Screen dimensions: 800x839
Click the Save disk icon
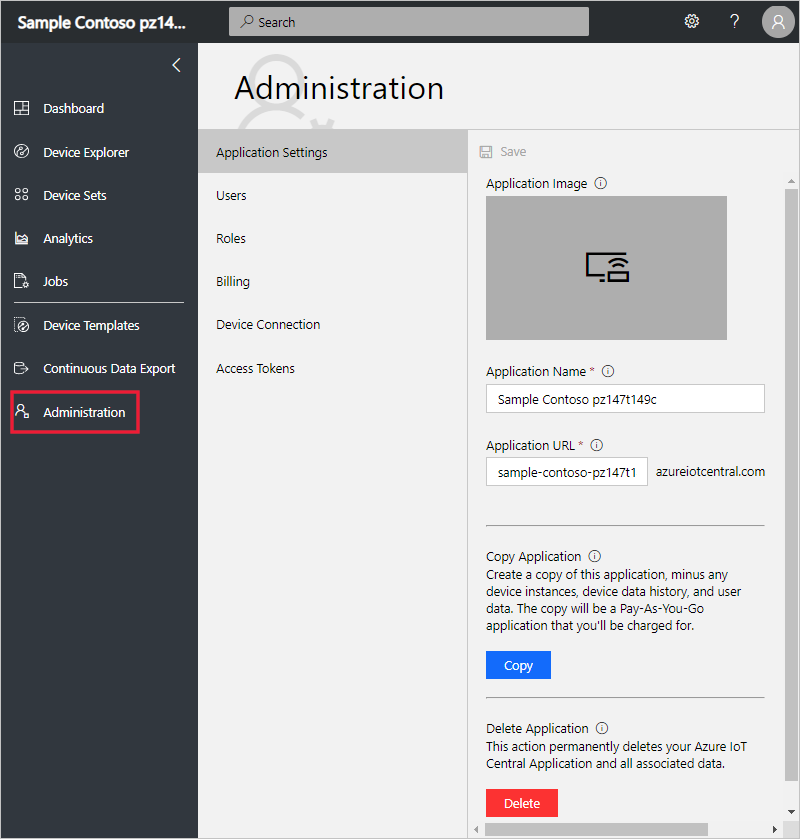click(485, 152)
